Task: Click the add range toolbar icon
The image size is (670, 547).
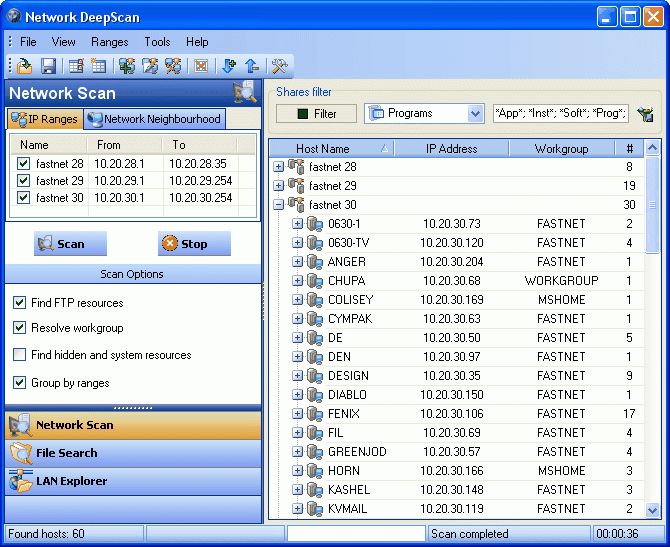Action: [x=126, y=66]
